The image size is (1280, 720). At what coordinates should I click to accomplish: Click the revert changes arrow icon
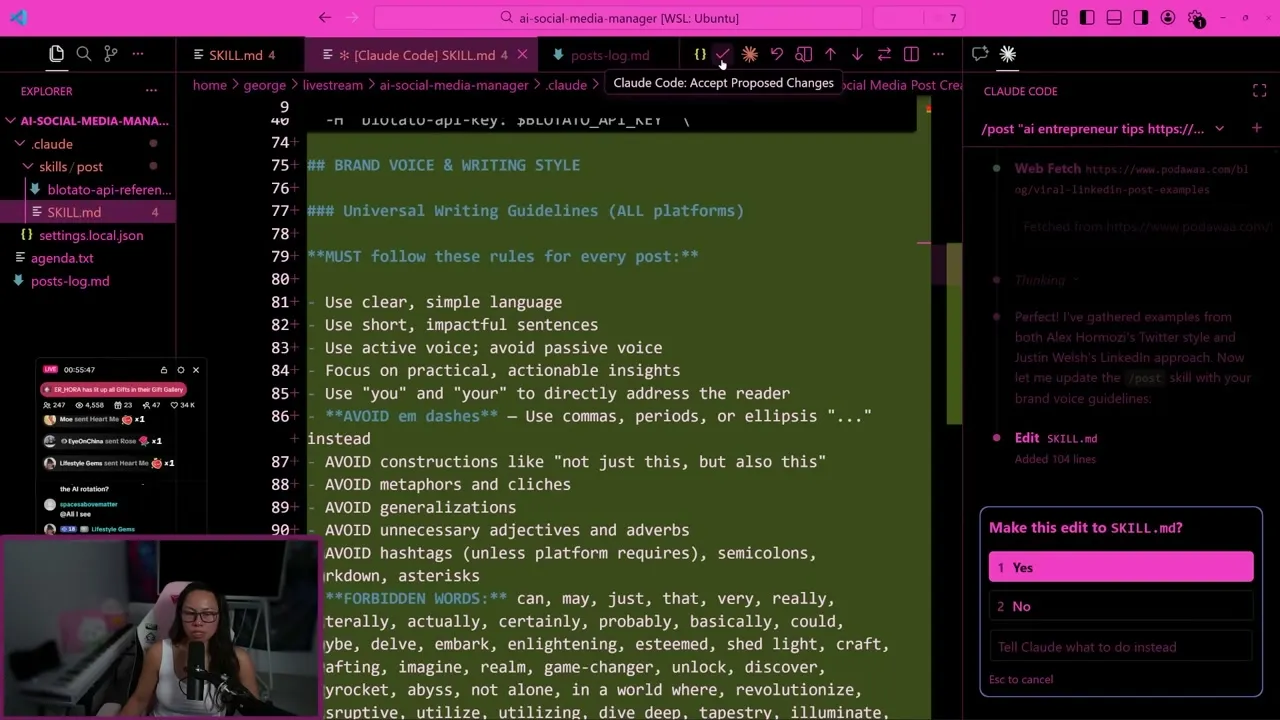click(776, 54)
